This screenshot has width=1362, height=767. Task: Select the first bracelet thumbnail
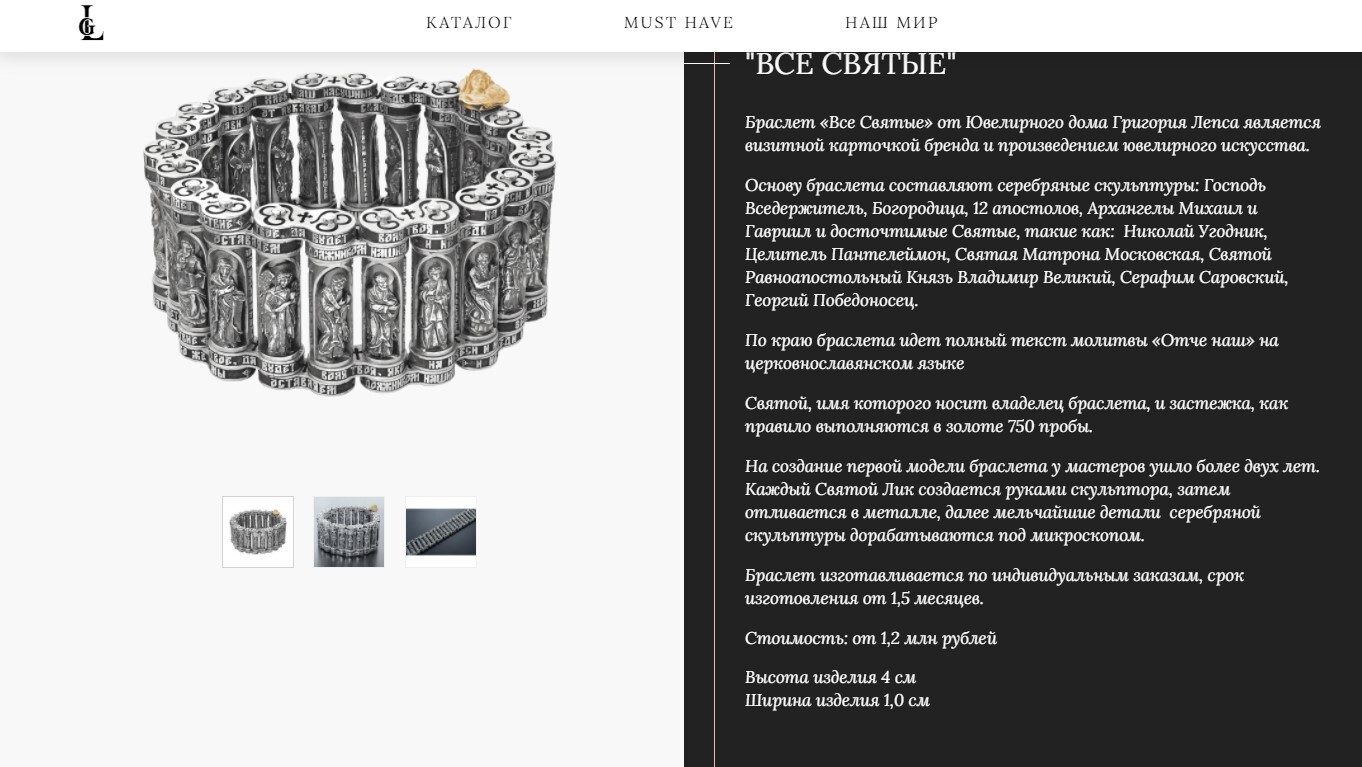258,532
